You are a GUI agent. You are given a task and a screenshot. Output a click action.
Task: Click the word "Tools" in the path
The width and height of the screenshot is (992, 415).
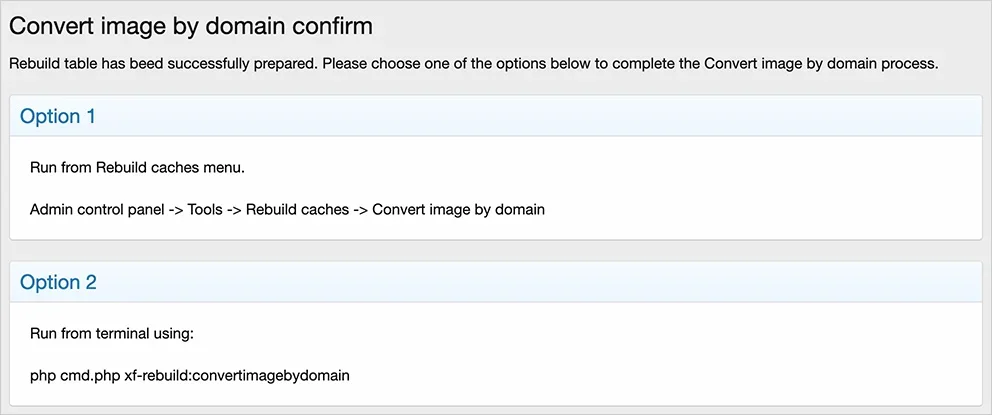click(x=205, y=209)
